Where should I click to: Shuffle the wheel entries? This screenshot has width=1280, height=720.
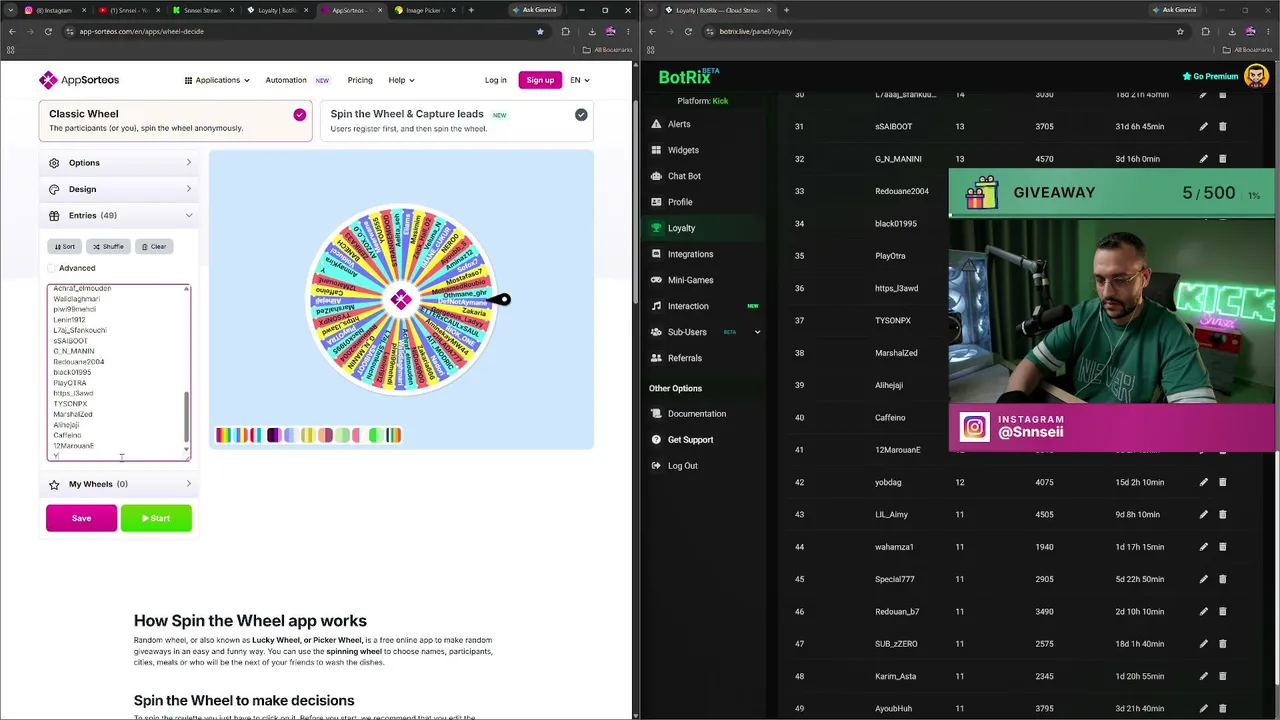point(108,246)
